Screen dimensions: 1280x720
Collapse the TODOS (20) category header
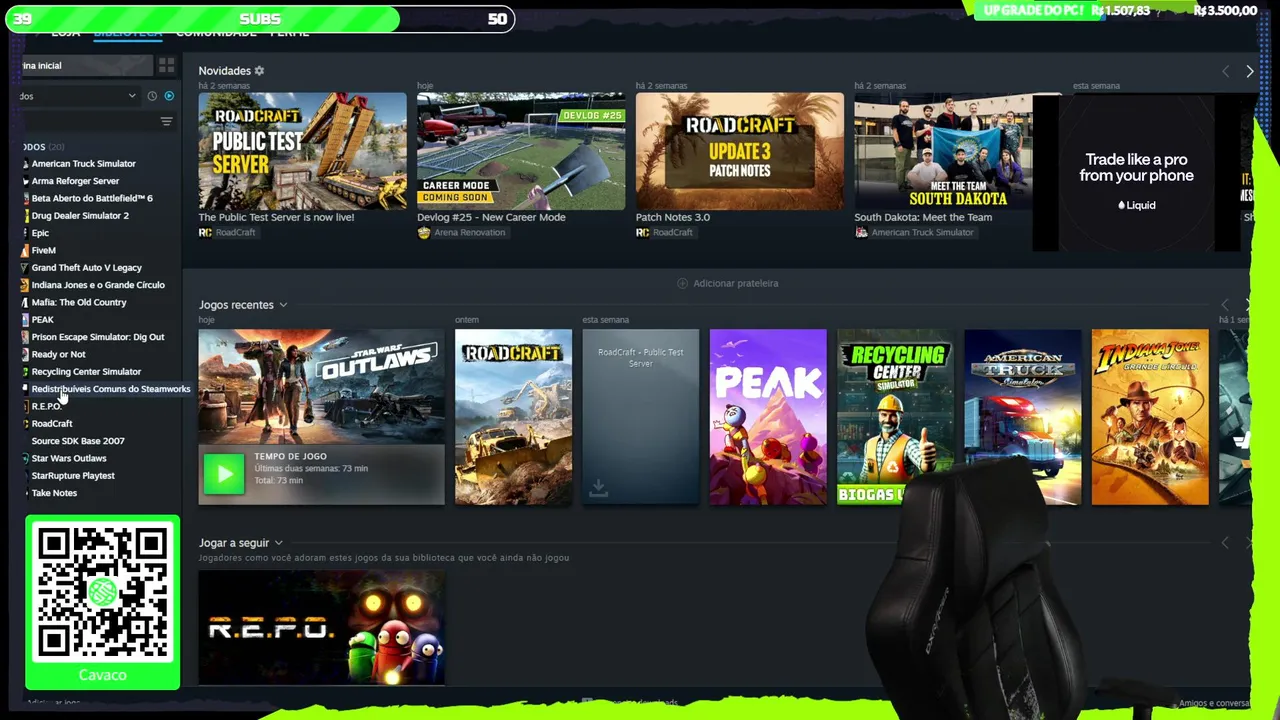tap(43, 147)
